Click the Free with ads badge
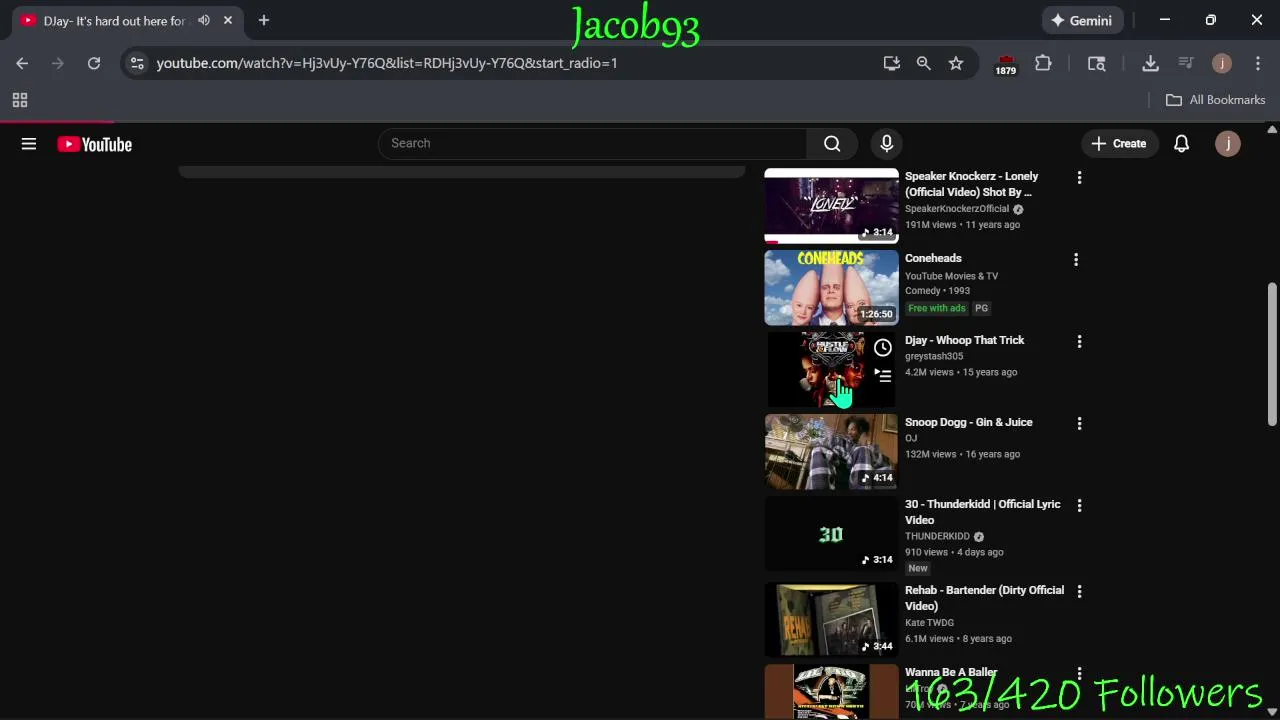 click(937, 308)
